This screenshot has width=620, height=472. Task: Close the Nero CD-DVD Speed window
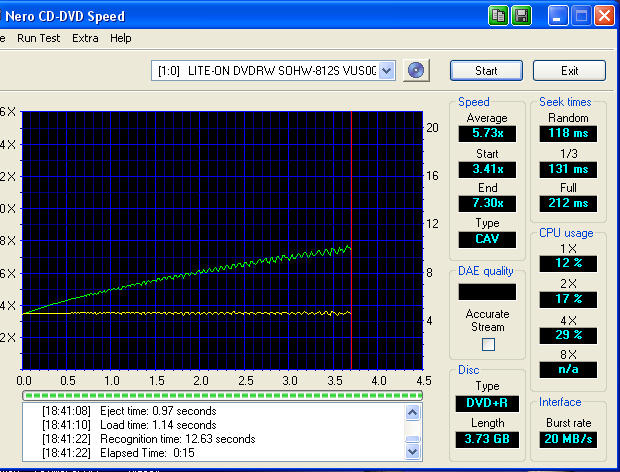click(604, 16)
